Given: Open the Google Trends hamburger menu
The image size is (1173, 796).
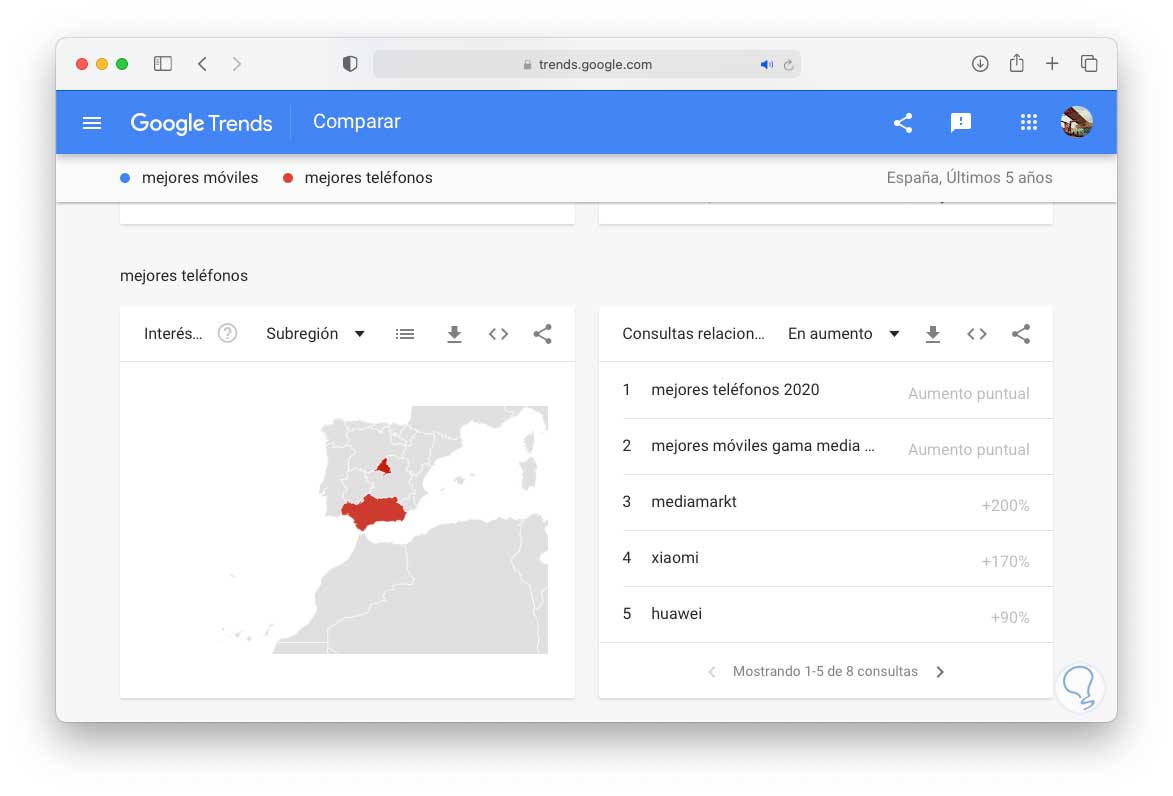Looking at the screenshot, I should click(92, 123).
